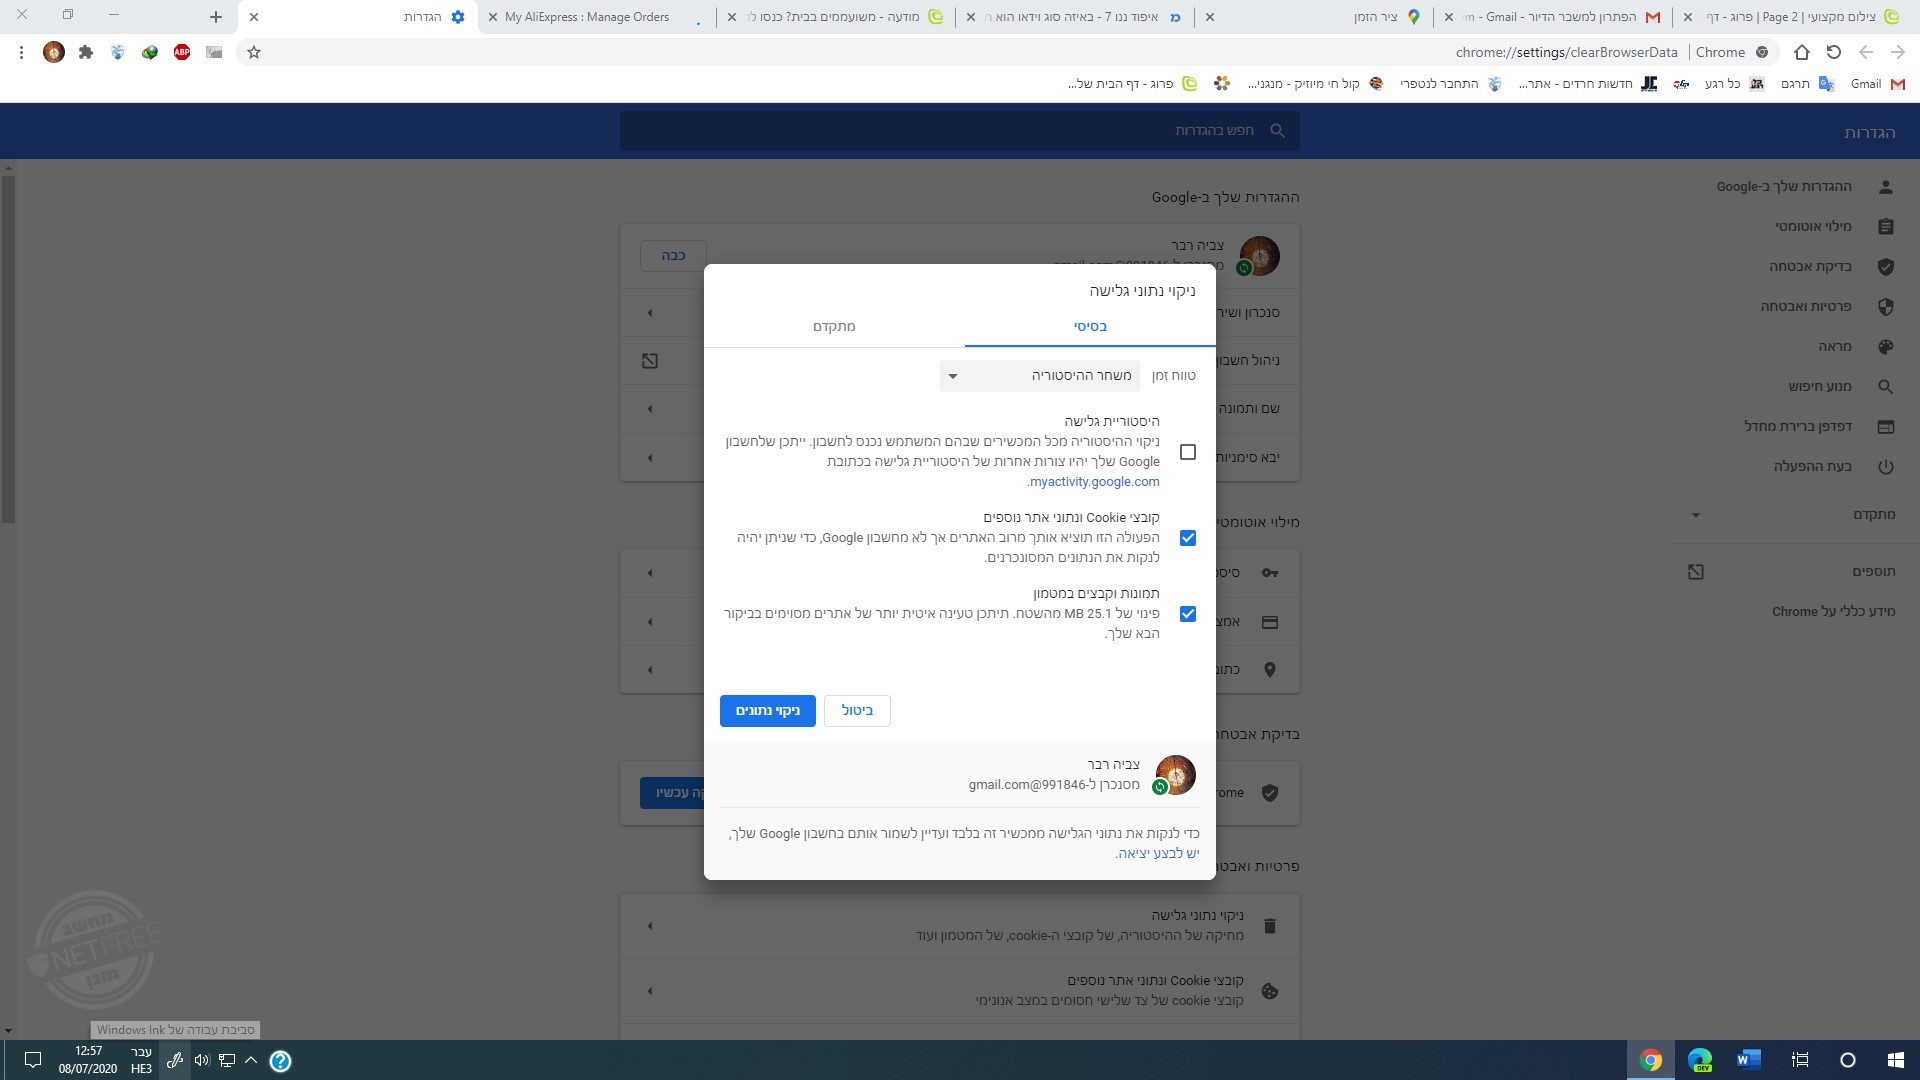Click the Cancel button in dialog
This screenshot has width=1920, height=1080.
[x=857, y=711]
